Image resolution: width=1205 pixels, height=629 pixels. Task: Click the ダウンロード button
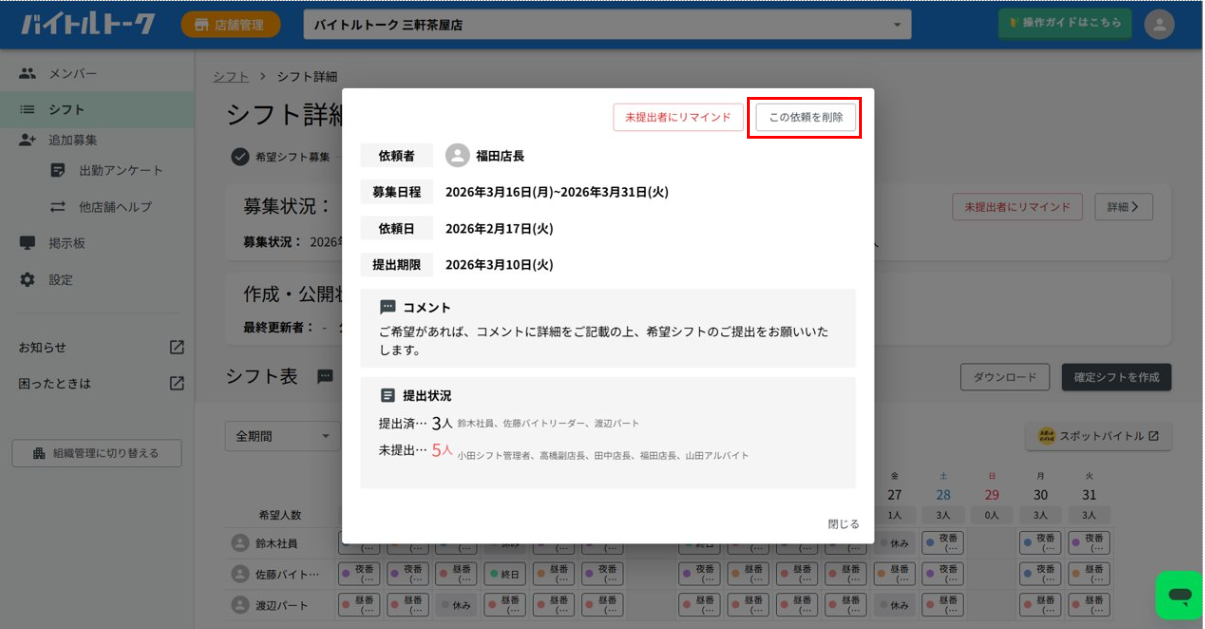(x=1005, y=377)
